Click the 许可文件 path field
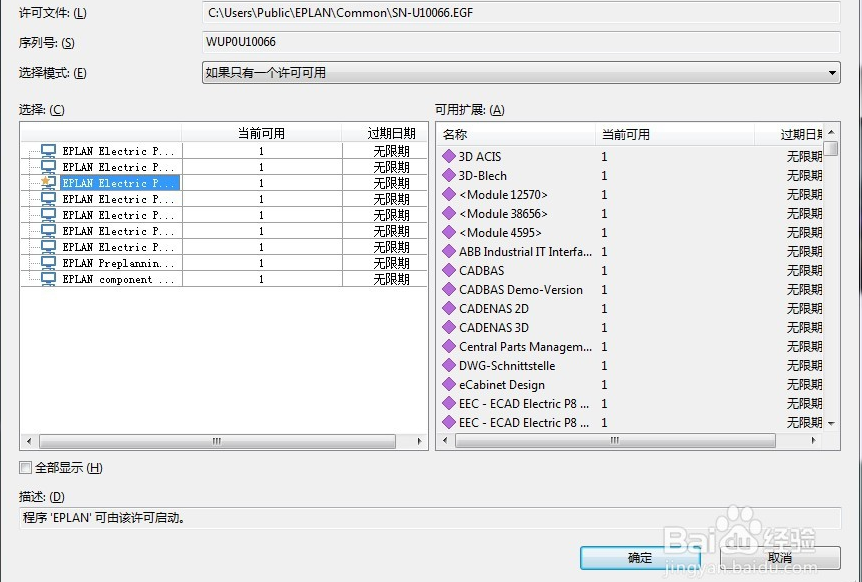The width and height of the screenshot is (862, 582). [x=521, y=12]
